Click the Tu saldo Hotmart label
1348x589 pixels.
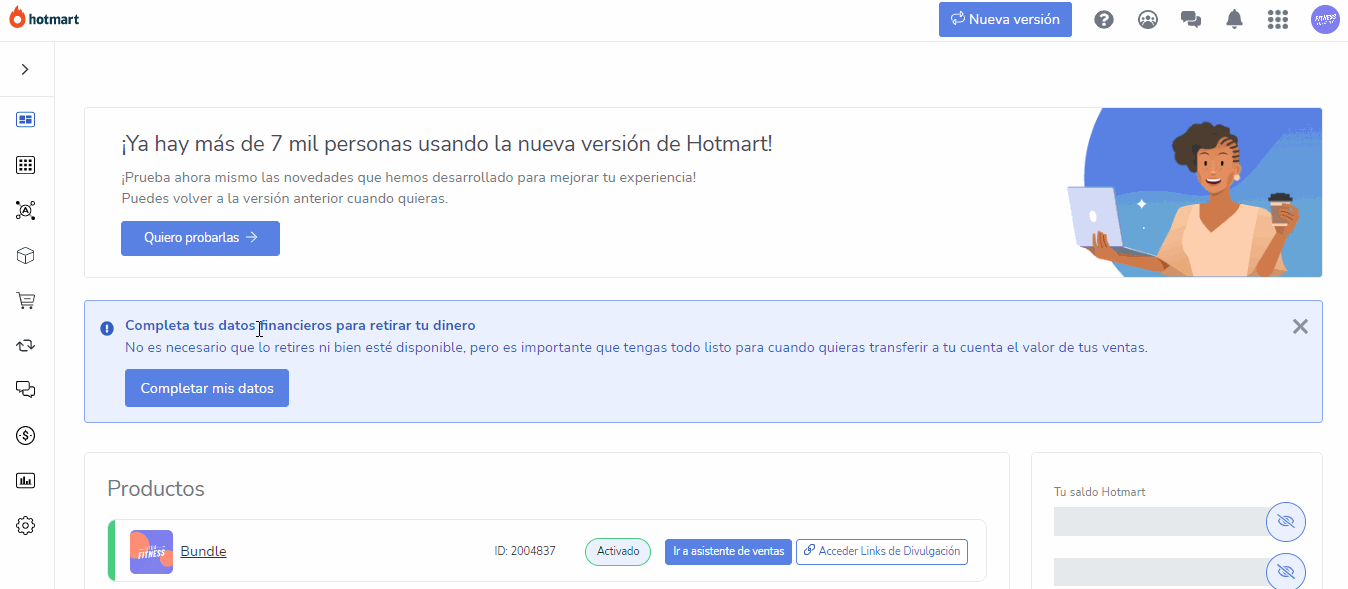(1100, 492)
